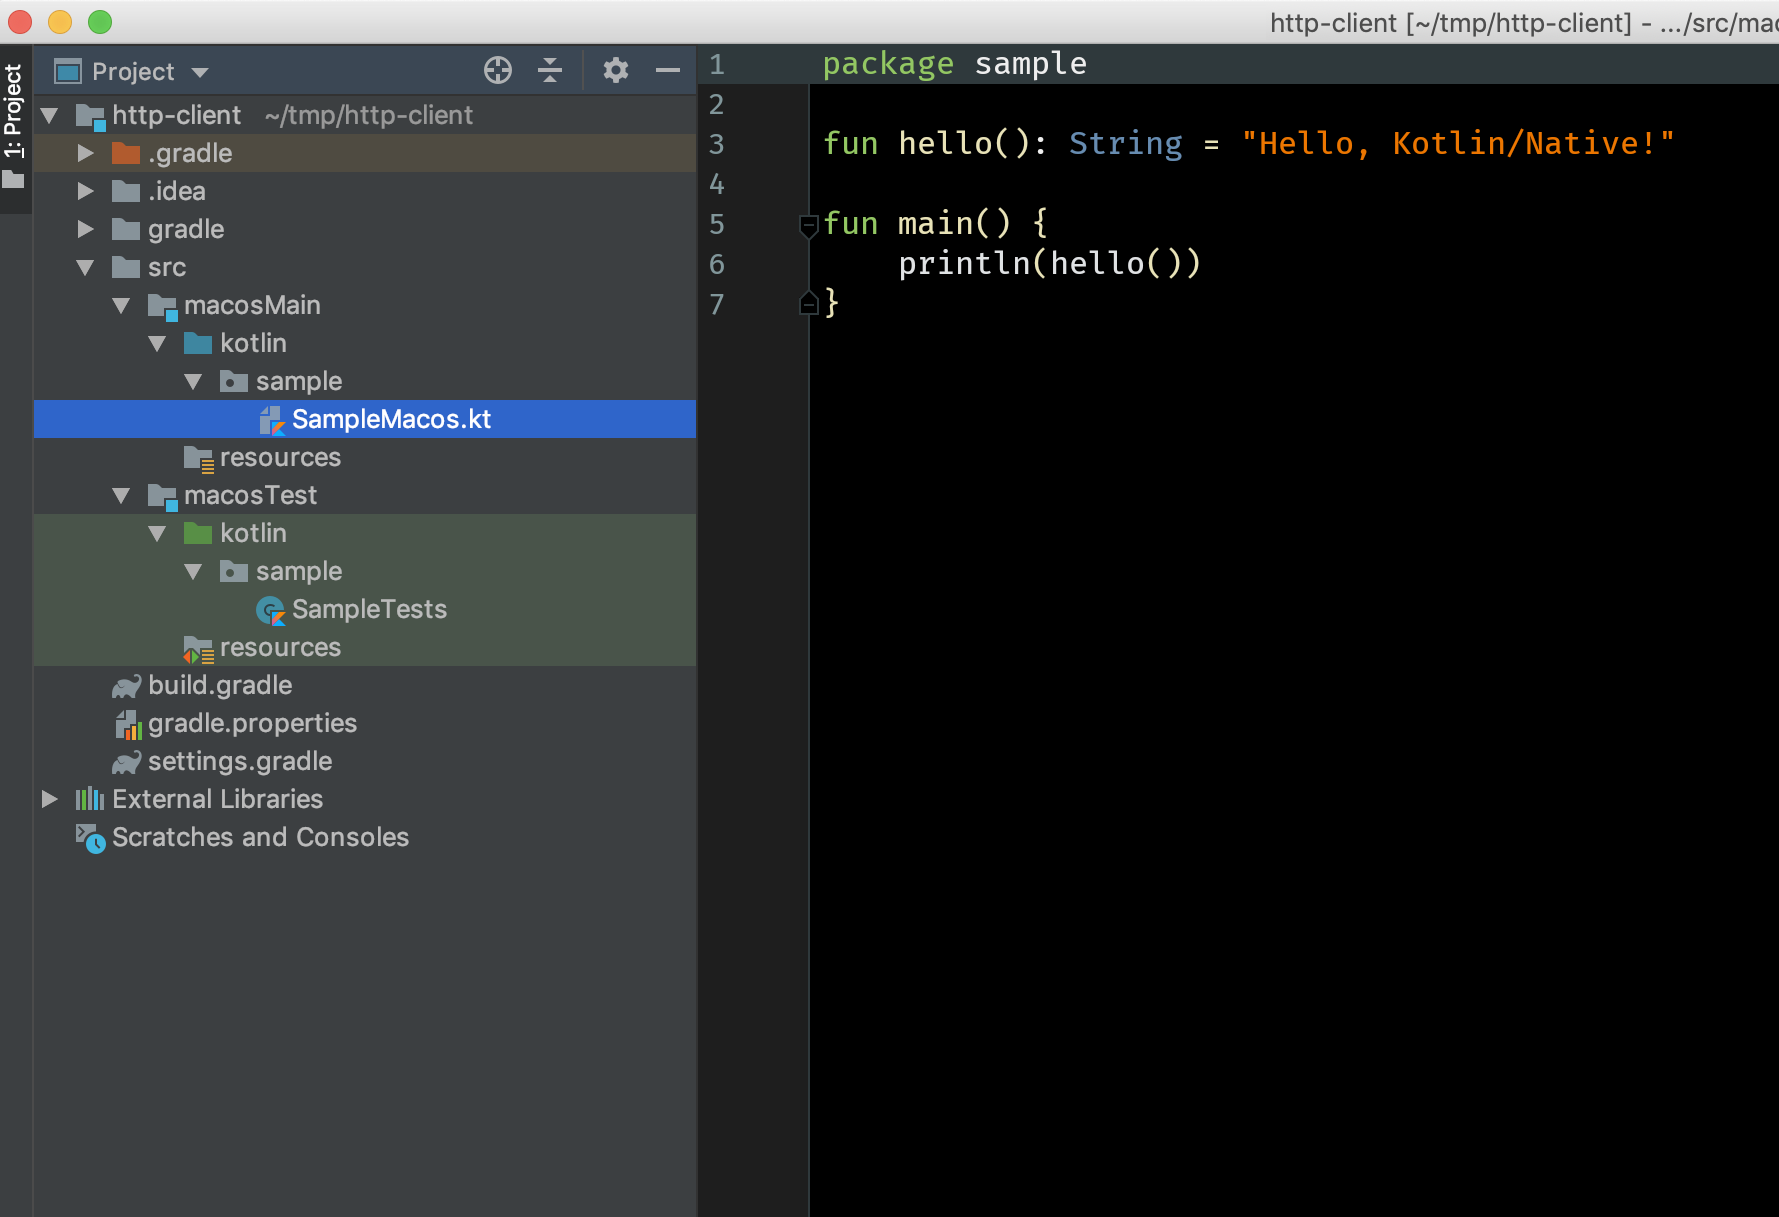Click the macosMain module folder icon
1779x1217 pixels.
(162, 306)
